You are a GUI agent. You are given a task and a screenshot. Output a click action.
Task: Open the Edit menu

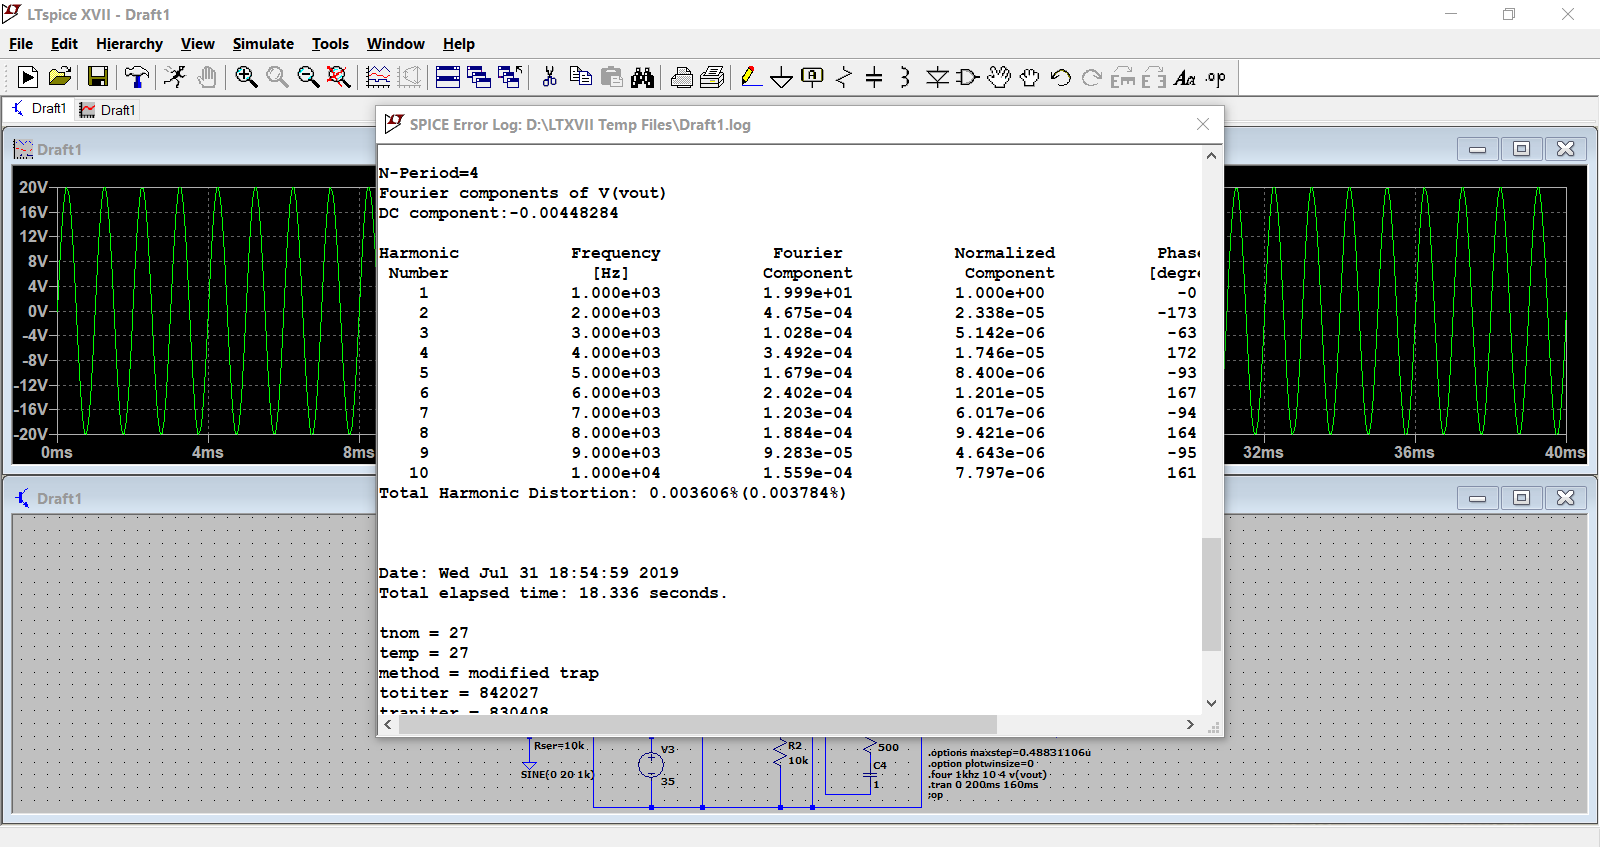click(64, 44)
